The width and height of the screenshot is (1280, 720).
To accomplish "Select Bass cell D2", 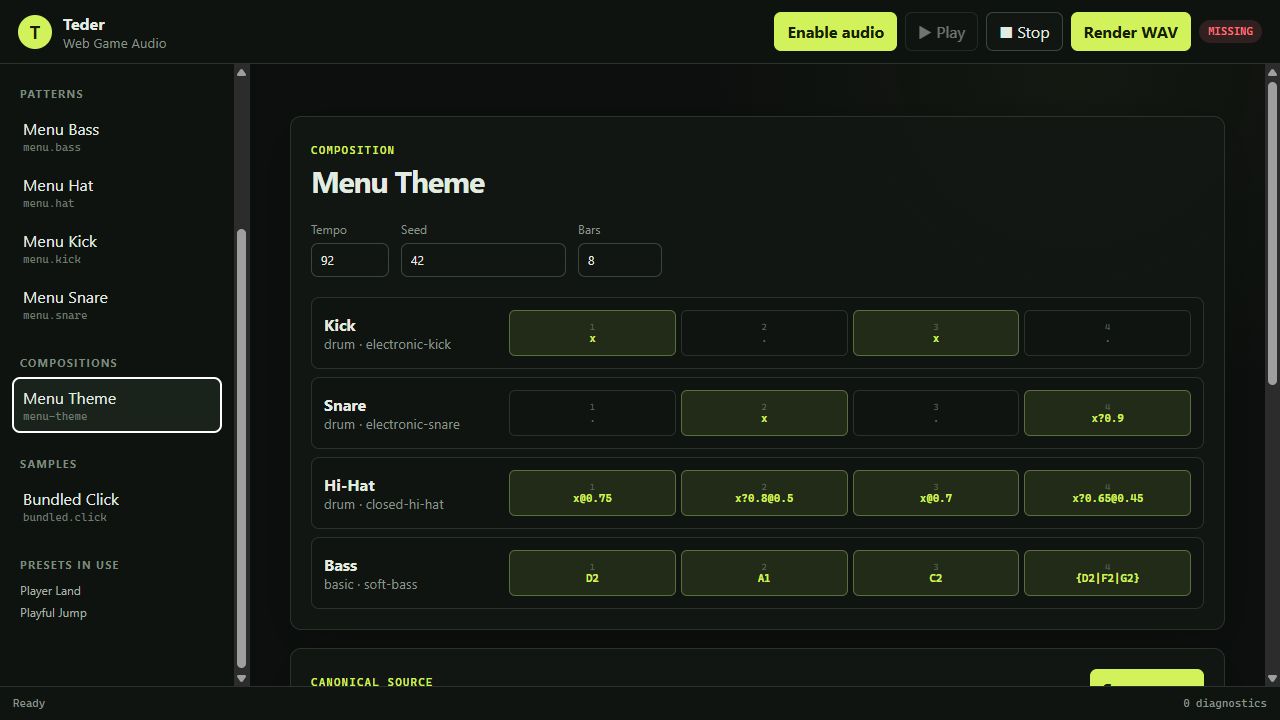I will pos(592,573).
